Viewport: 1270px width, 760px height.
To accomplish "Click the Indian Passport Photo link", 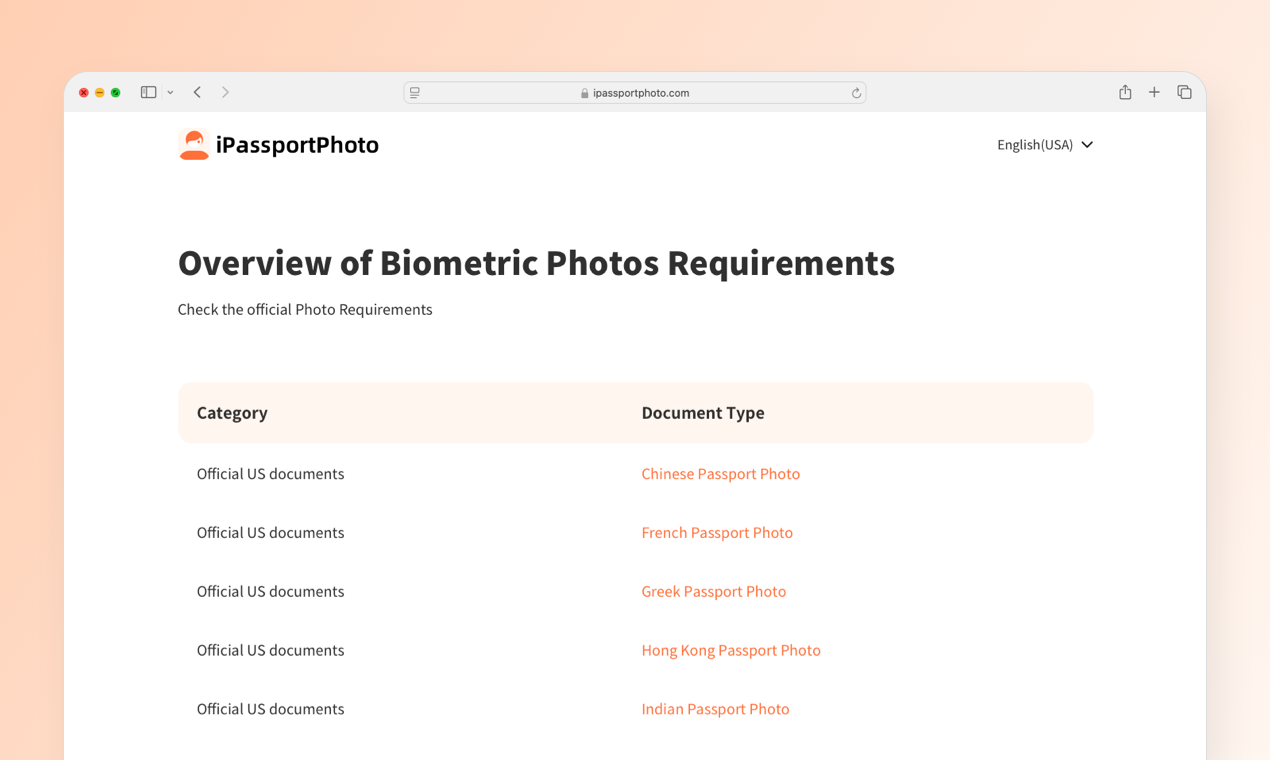I will point(715,709).
